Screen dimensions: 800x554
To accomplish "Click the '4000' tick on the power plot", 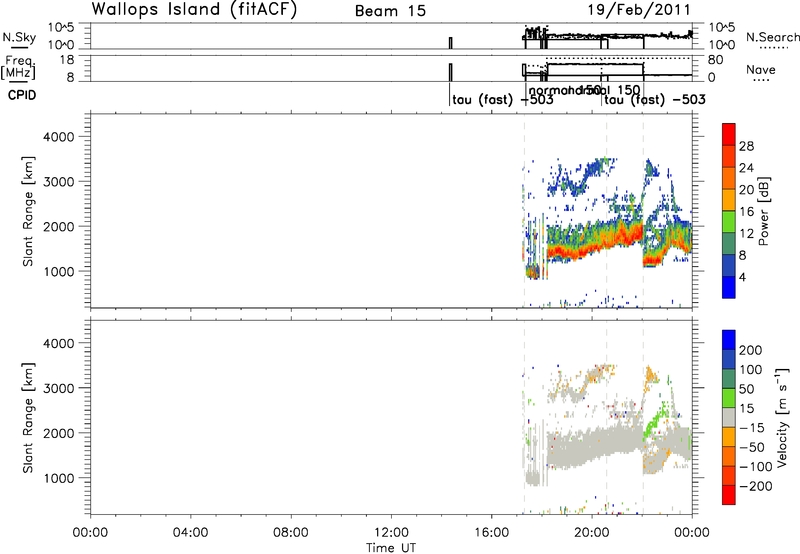I will 58,137.
